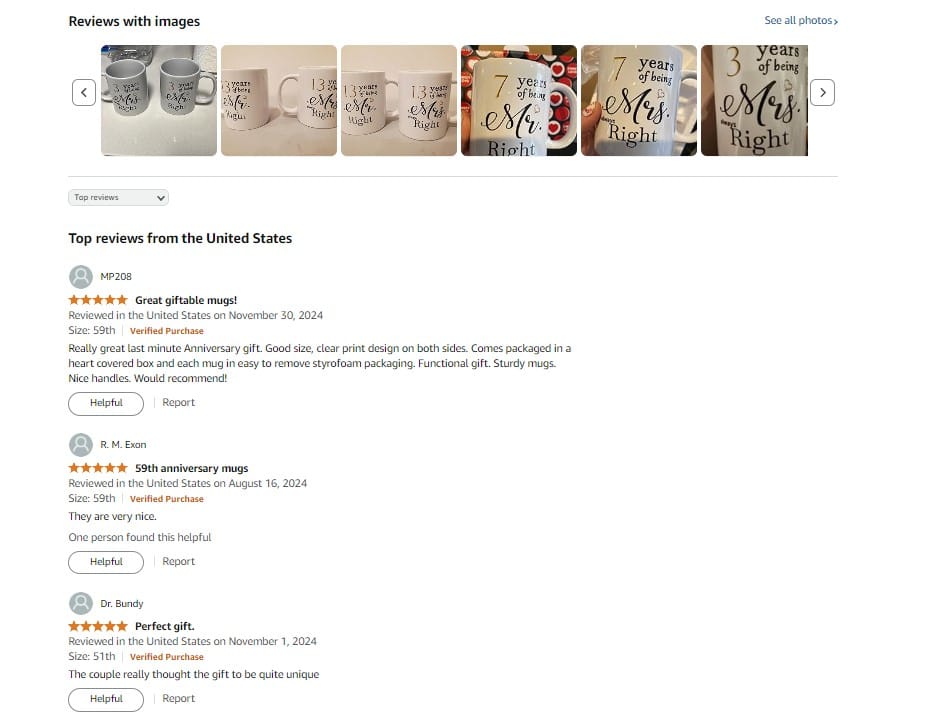Mark Dr. Bundy's review as Helpful
This screenshot has height=723, width=945.
click(106, 700)
